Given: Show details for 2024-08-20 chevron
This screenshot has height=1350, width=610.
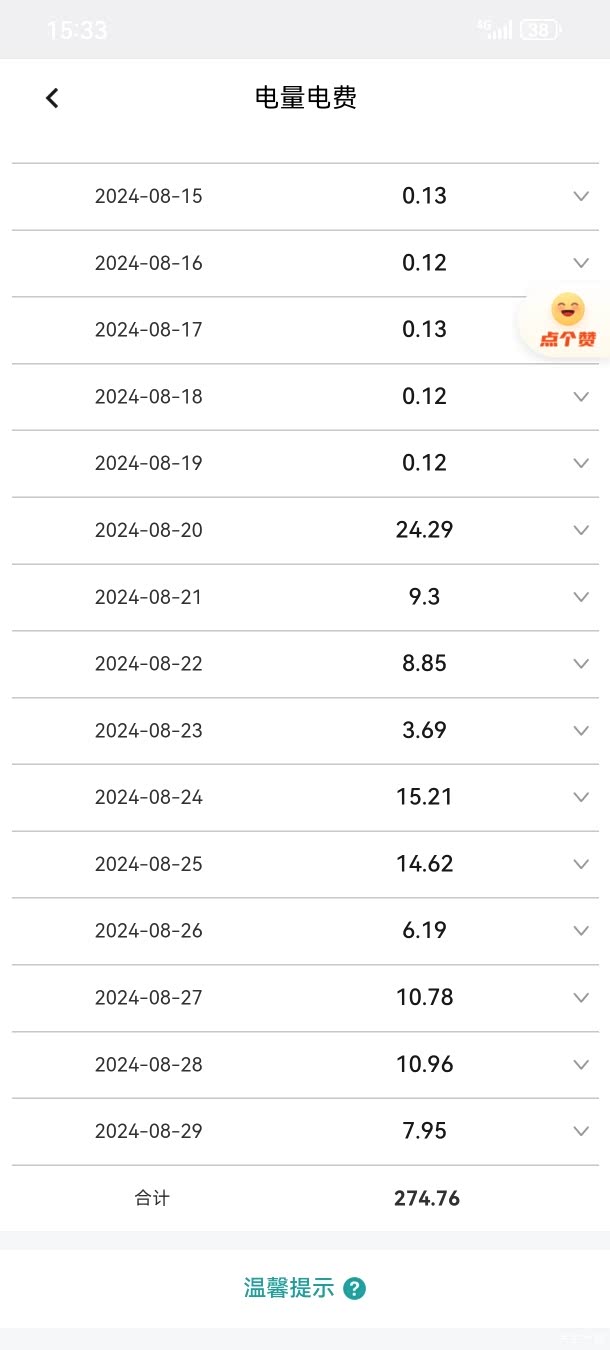Looking at the screenshot, I should coord(581,530).
